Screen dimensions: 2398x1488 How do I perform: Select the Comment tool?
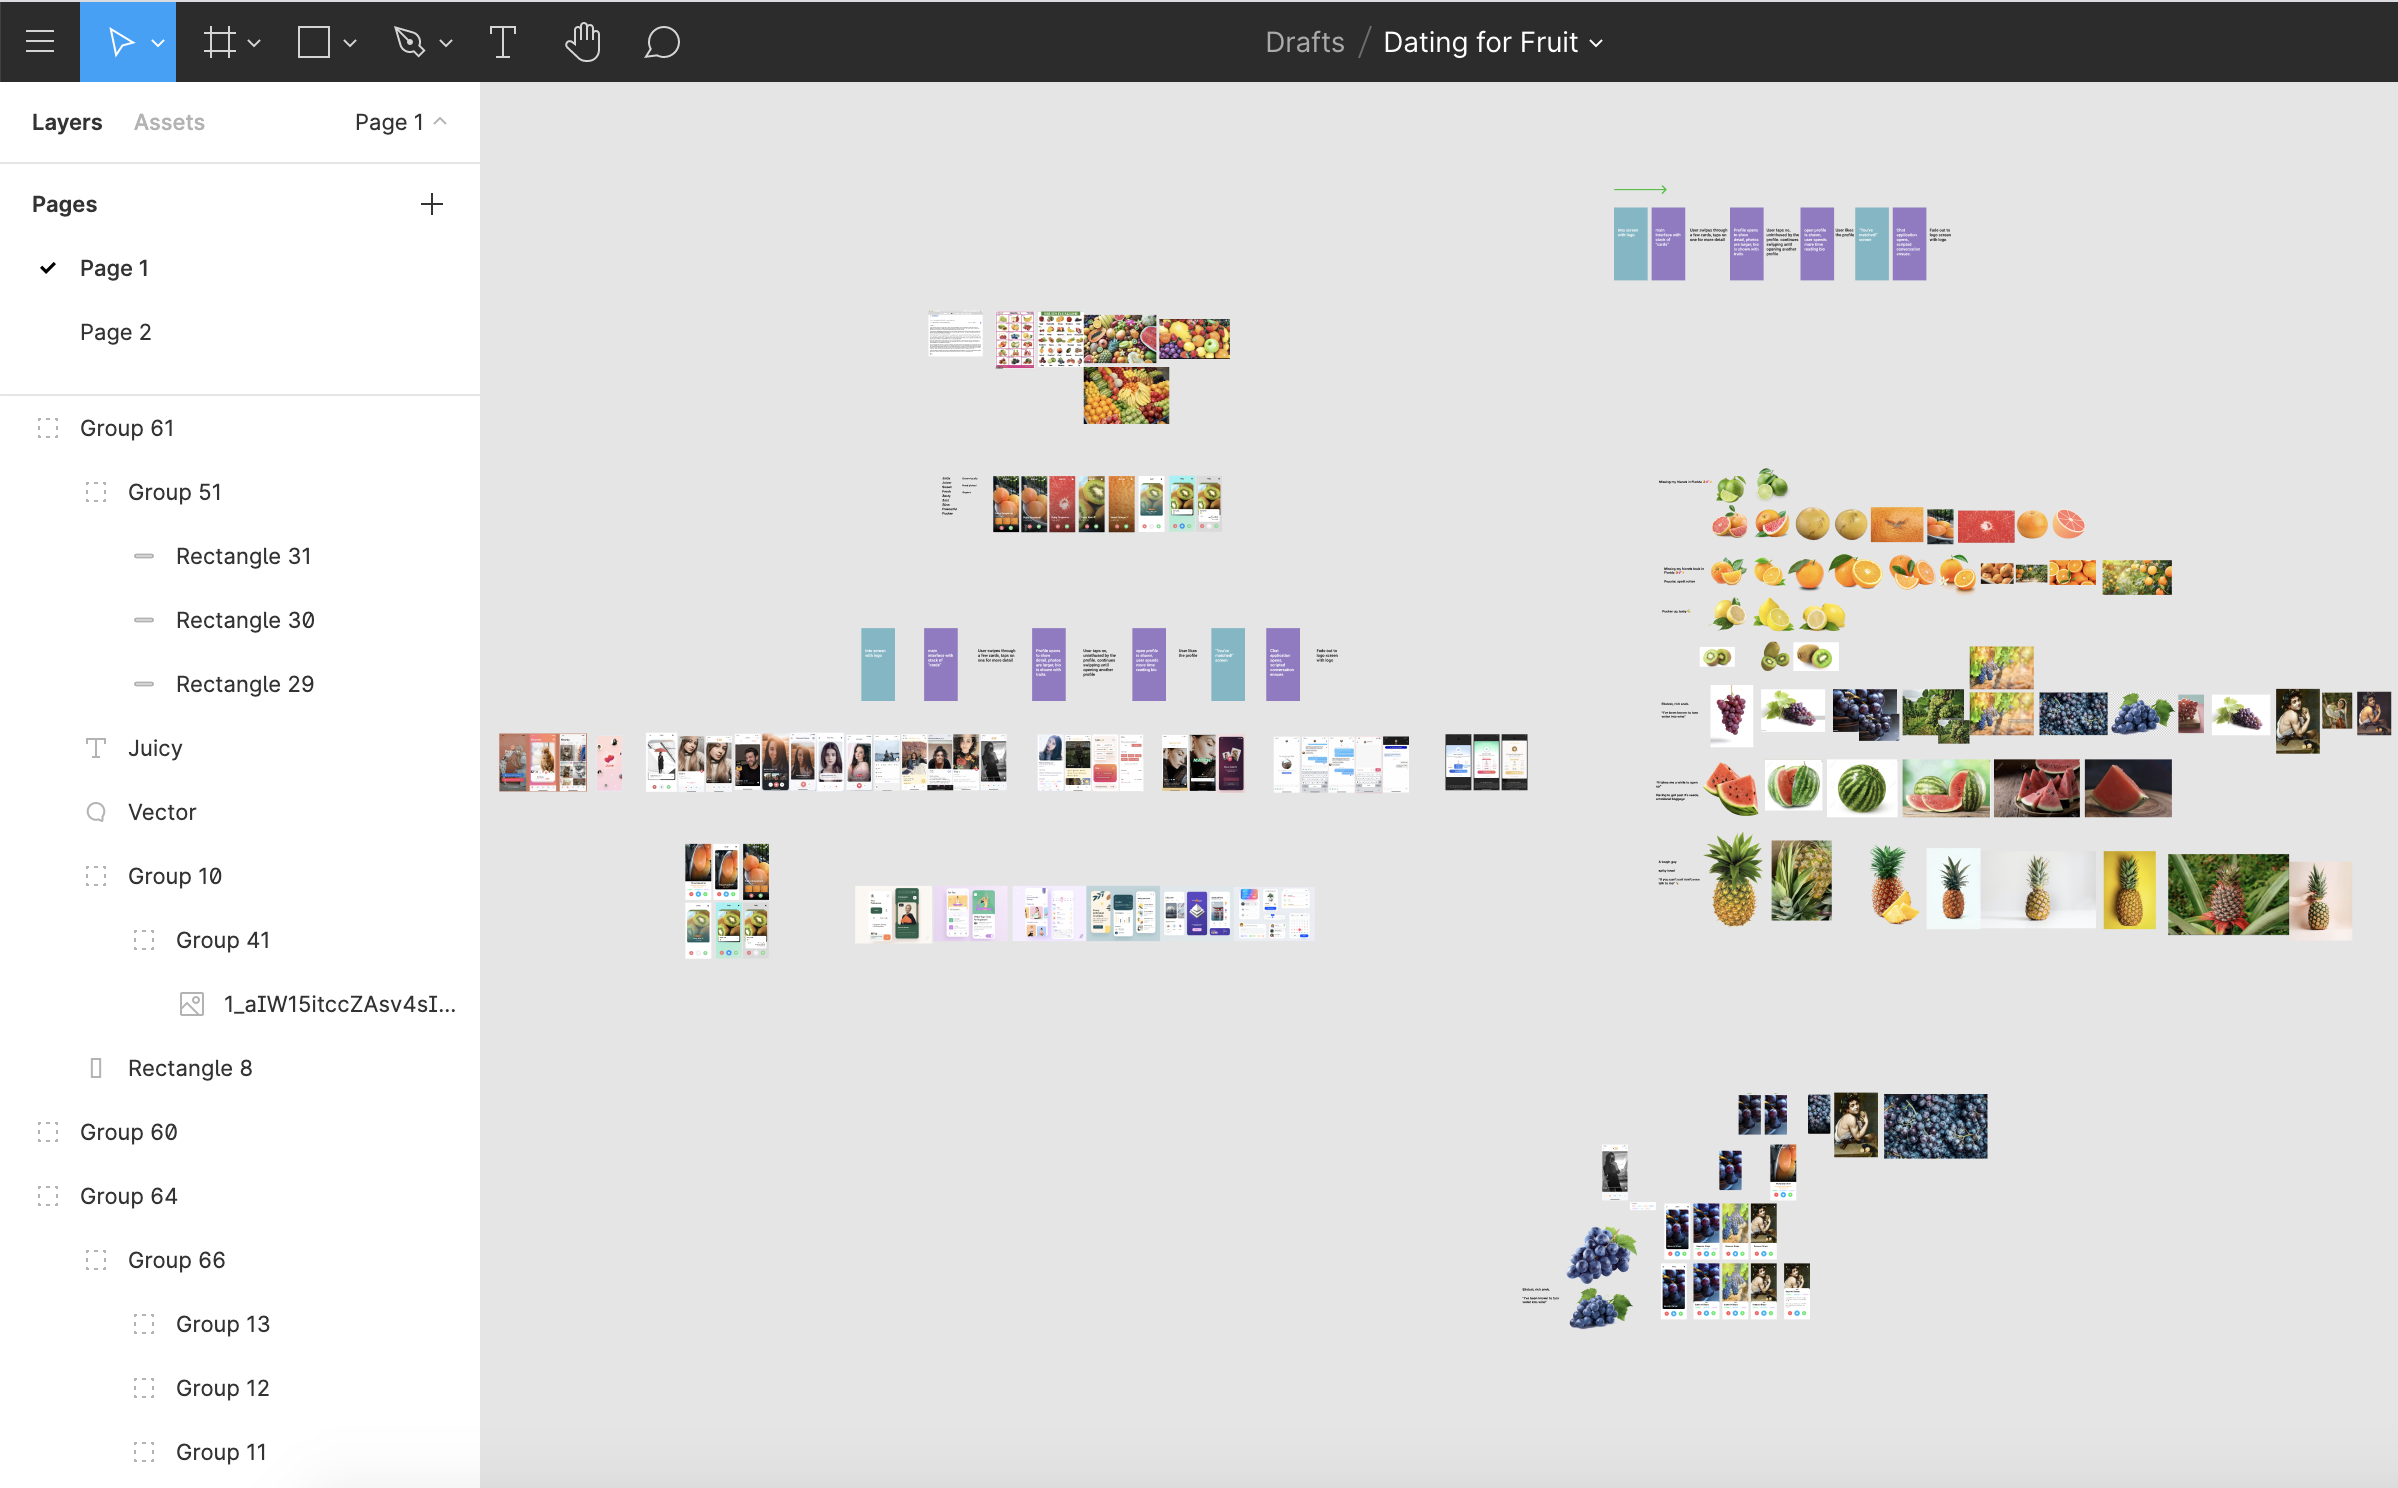click(662, 42)
